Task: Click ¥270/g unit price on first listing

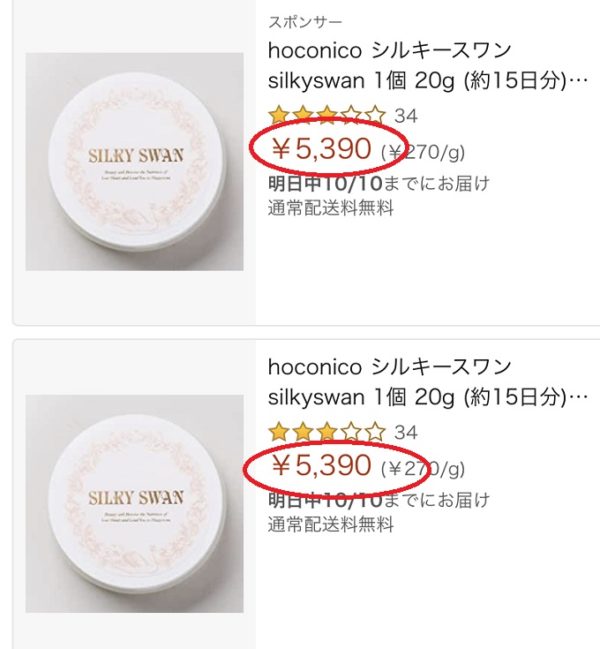Action: pyautogui.click(x=423, y=152)
